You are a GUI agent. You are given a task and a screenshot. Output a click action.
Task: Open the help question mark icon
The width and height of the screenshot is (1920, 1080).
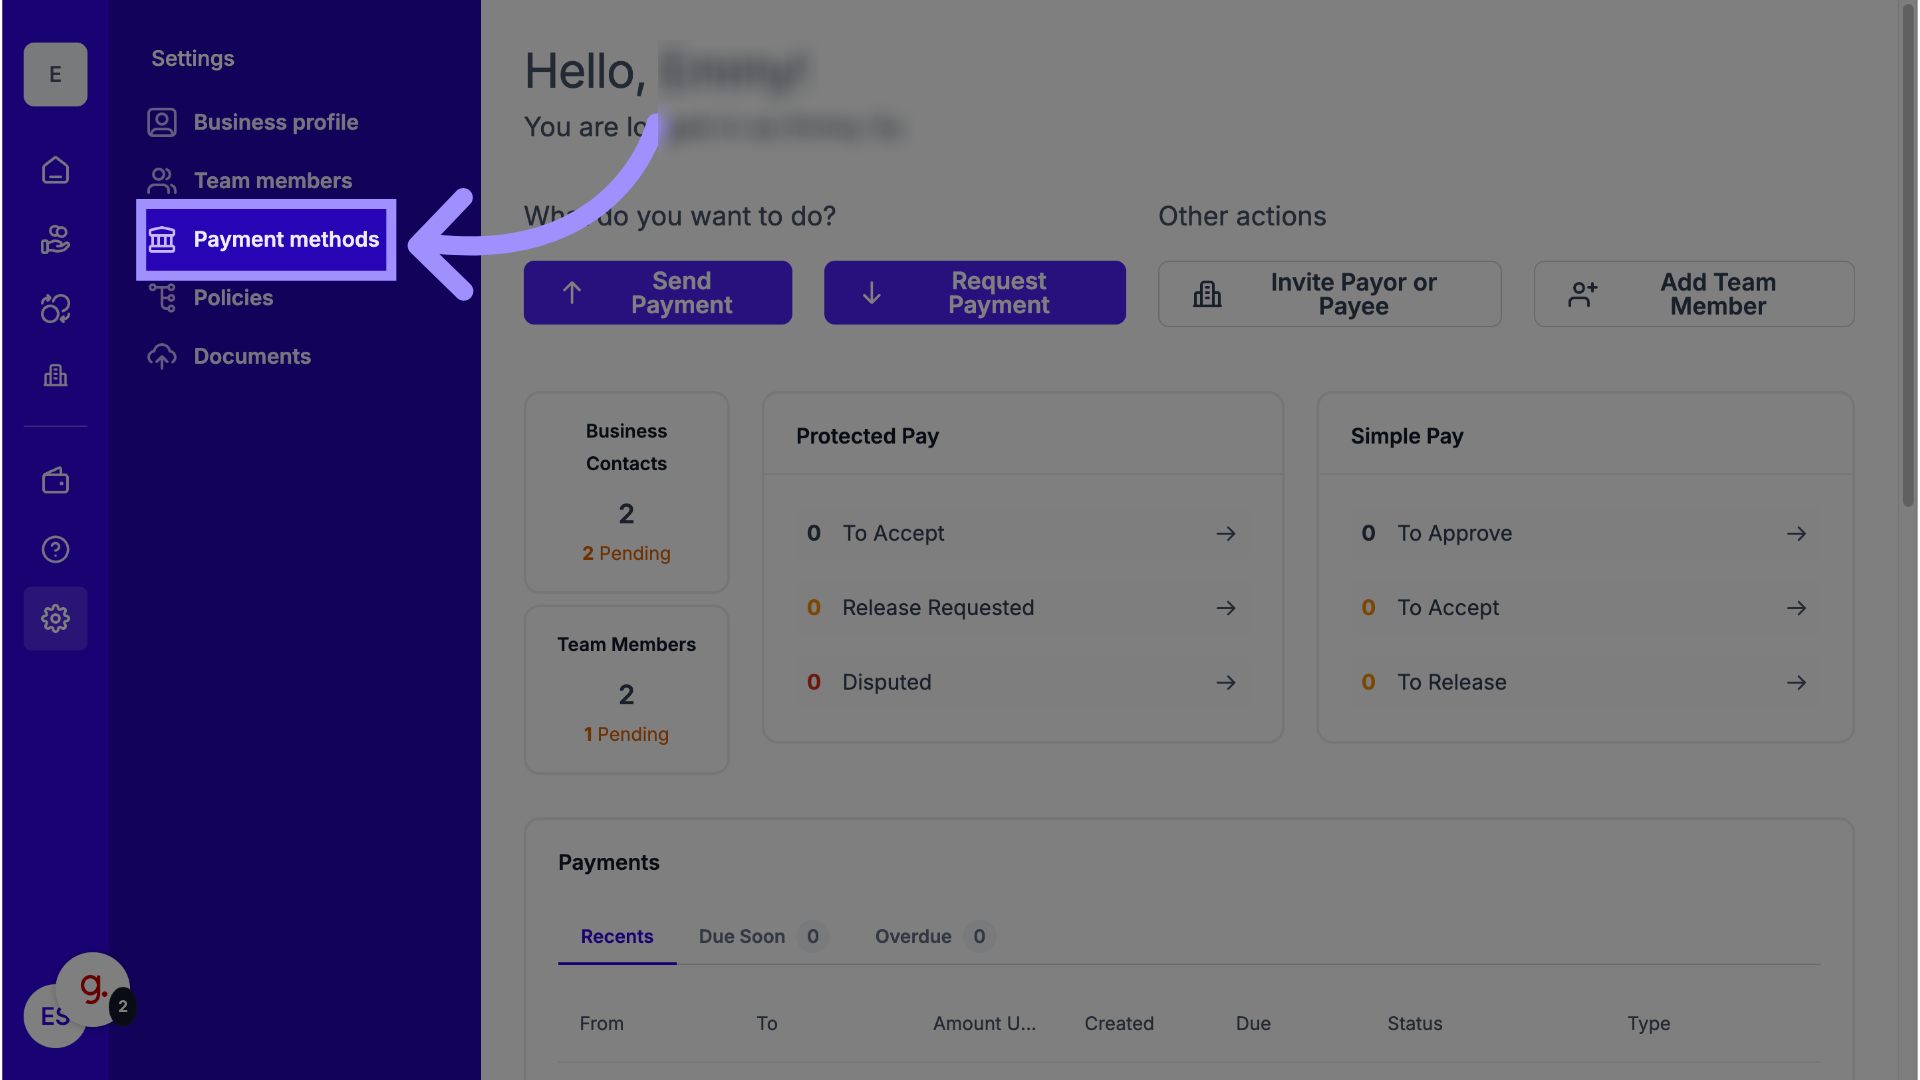(55, 549)
